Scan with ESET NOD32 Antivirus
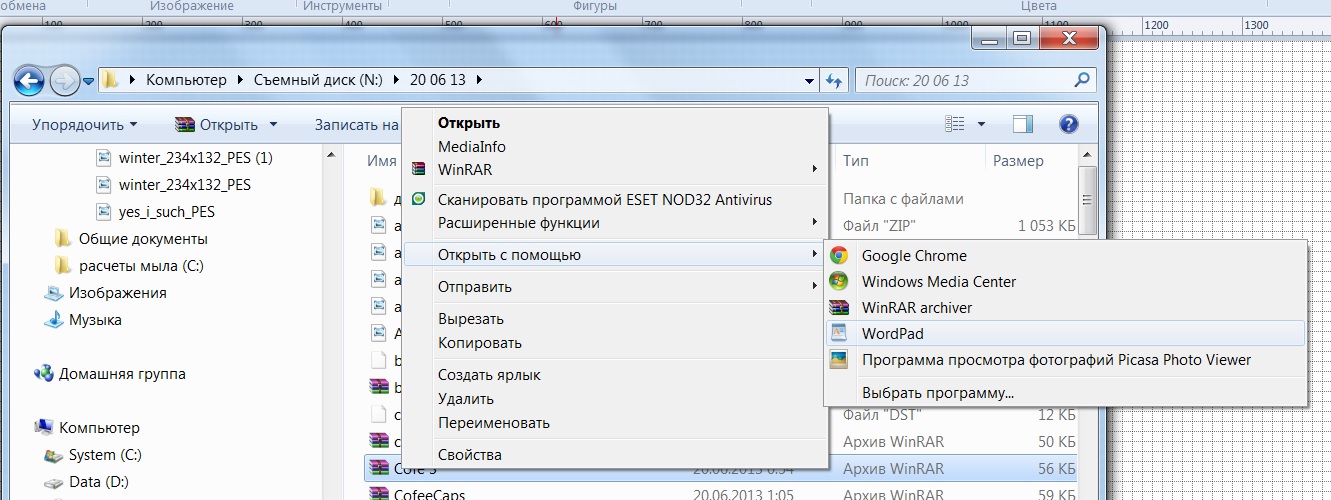 click(604, 199)
